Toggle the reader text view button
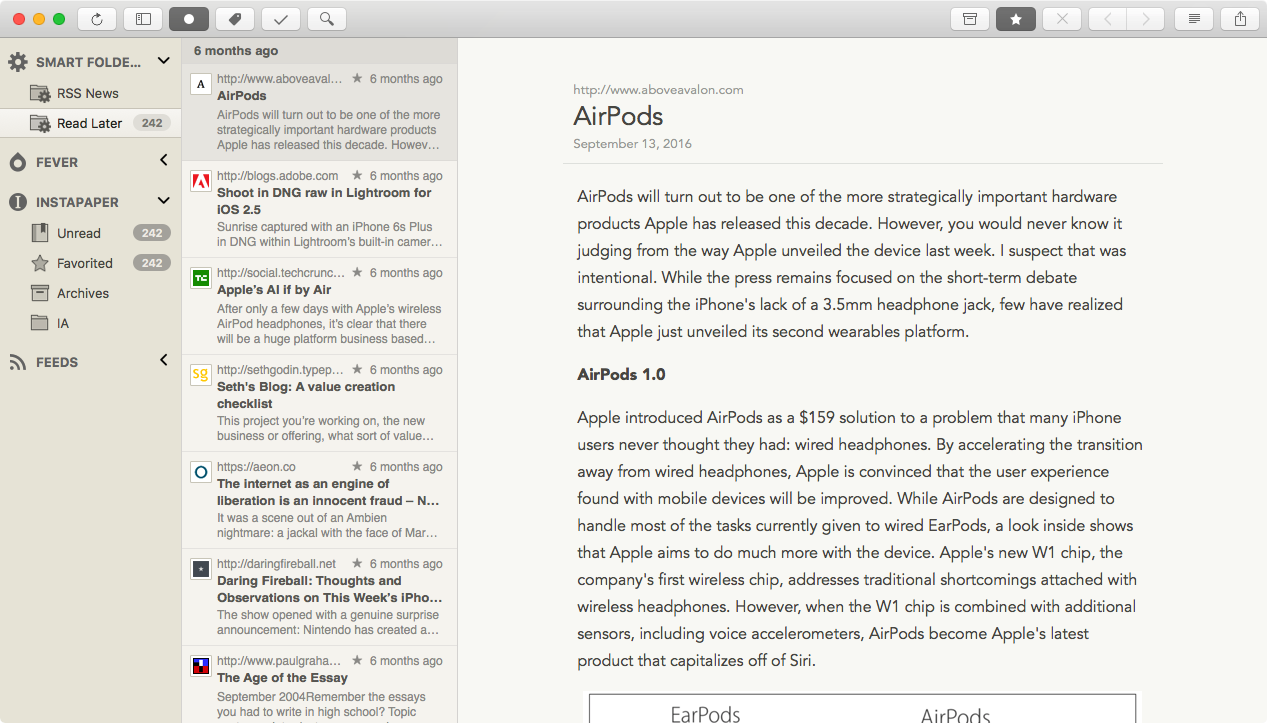Screen dimensions: 1267x723 pyautogui.click(x=1194, y=18)
